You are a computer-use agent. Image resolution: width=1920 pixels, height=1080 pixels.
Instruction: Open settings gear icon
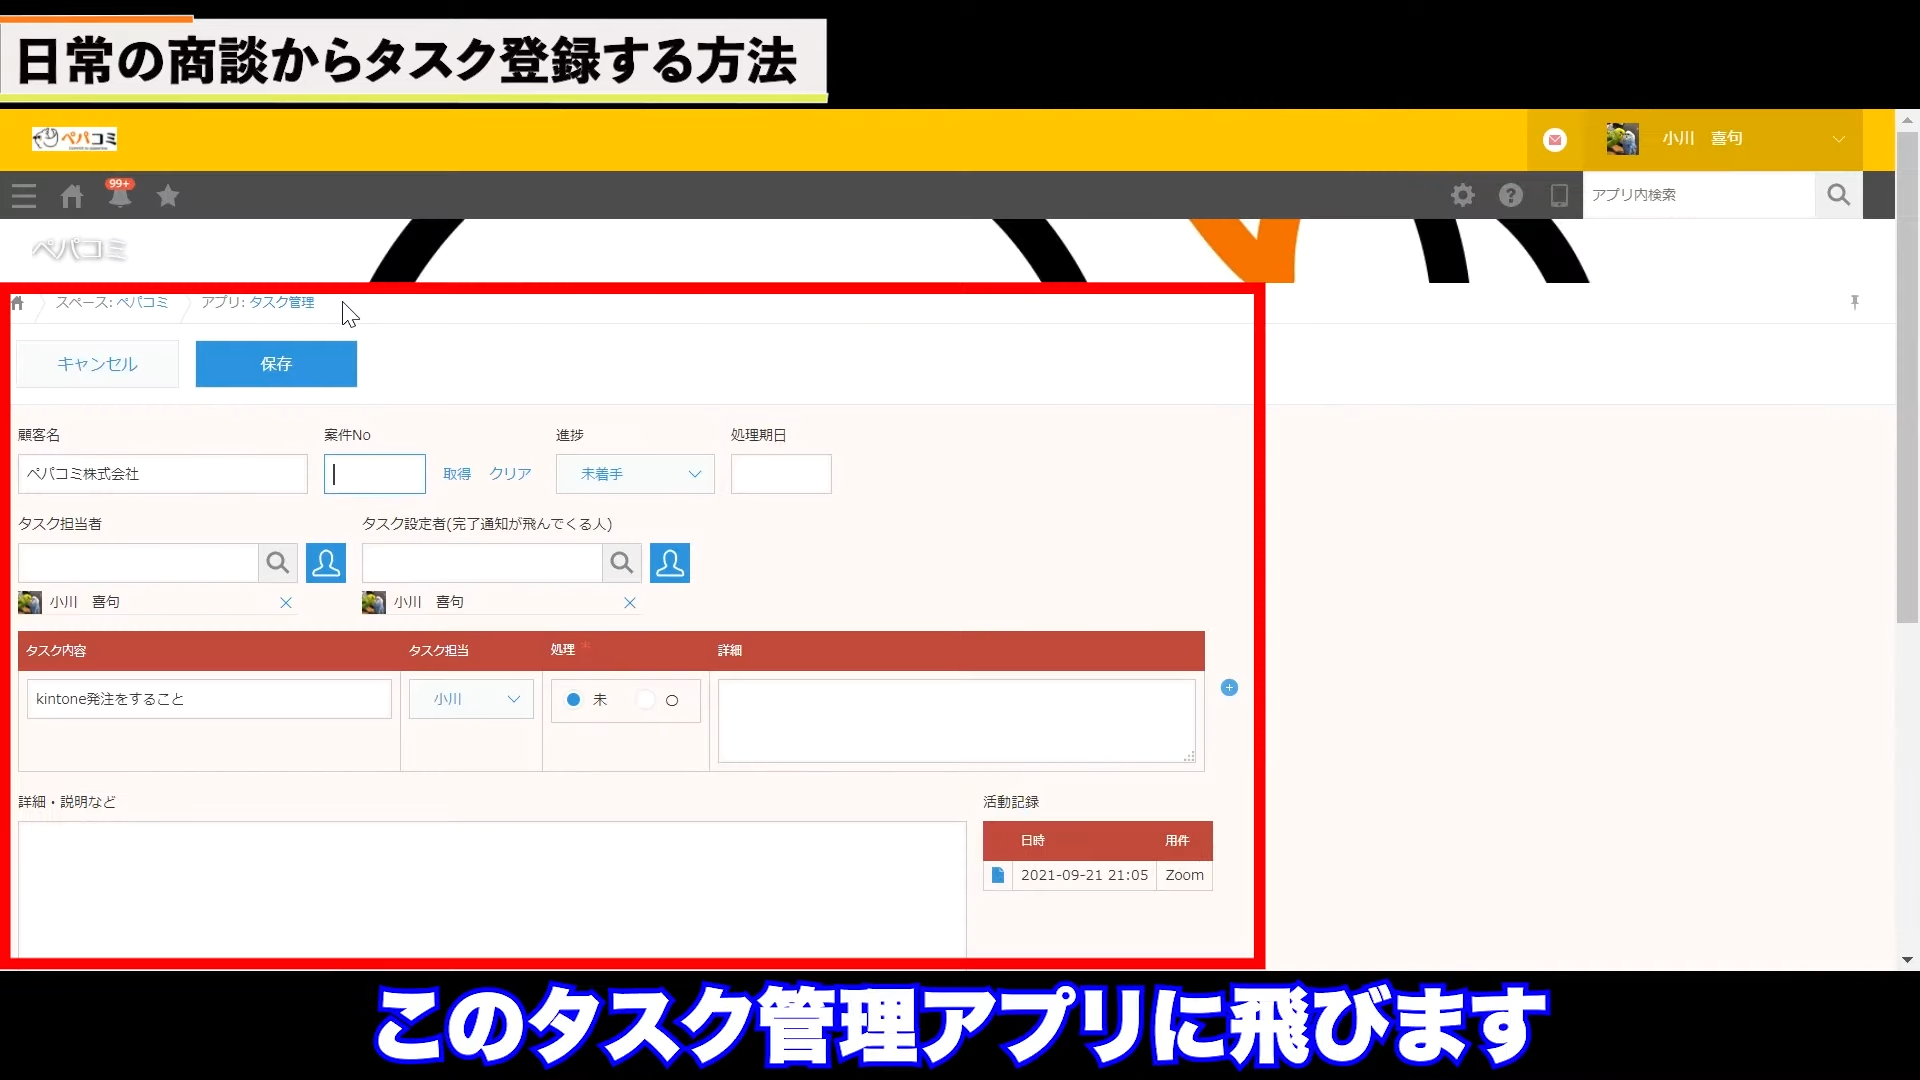pos(1463,195)
